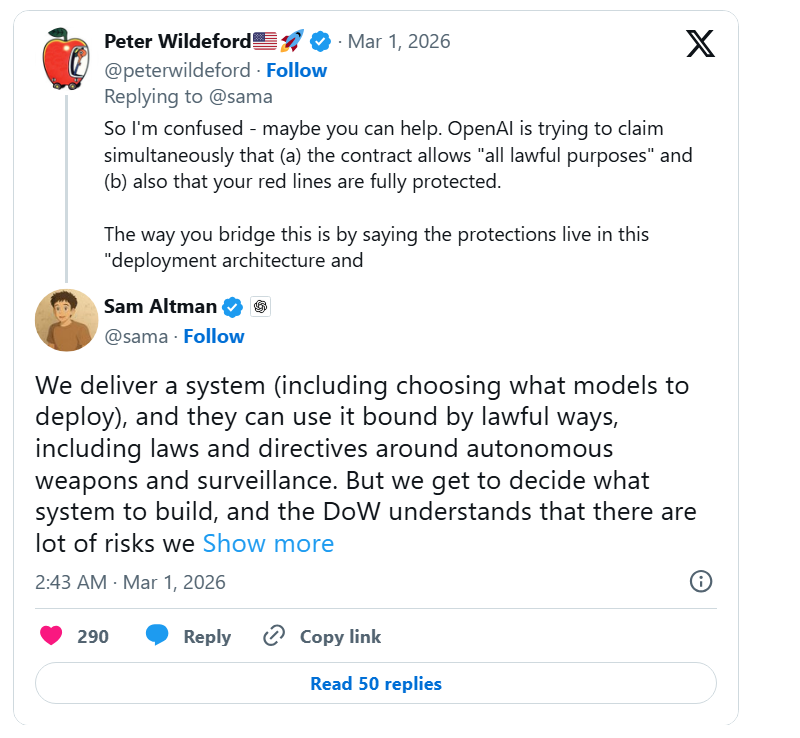Click the info circle icon
The image size is (800, 738).
701,581
